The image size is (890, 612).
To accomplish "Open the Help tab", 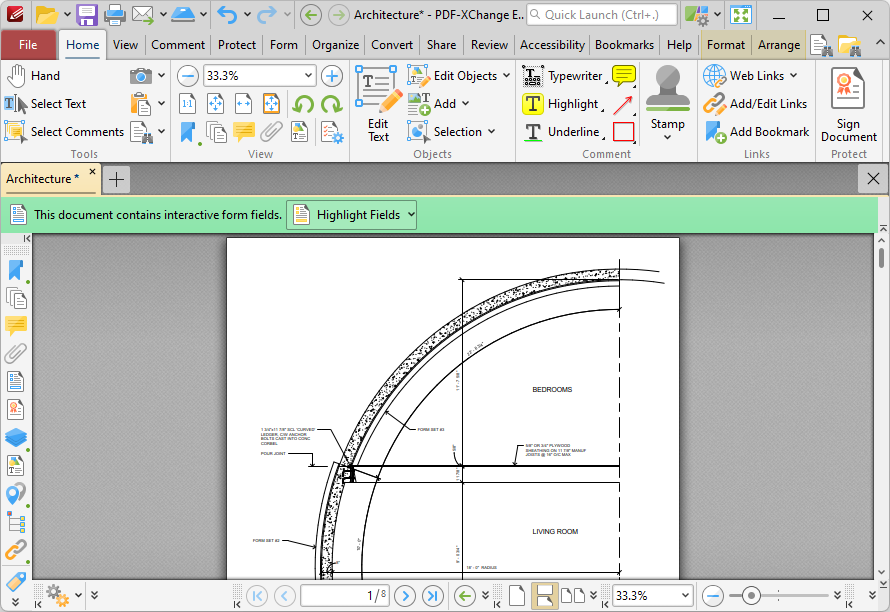I will [x=679, y=45].
